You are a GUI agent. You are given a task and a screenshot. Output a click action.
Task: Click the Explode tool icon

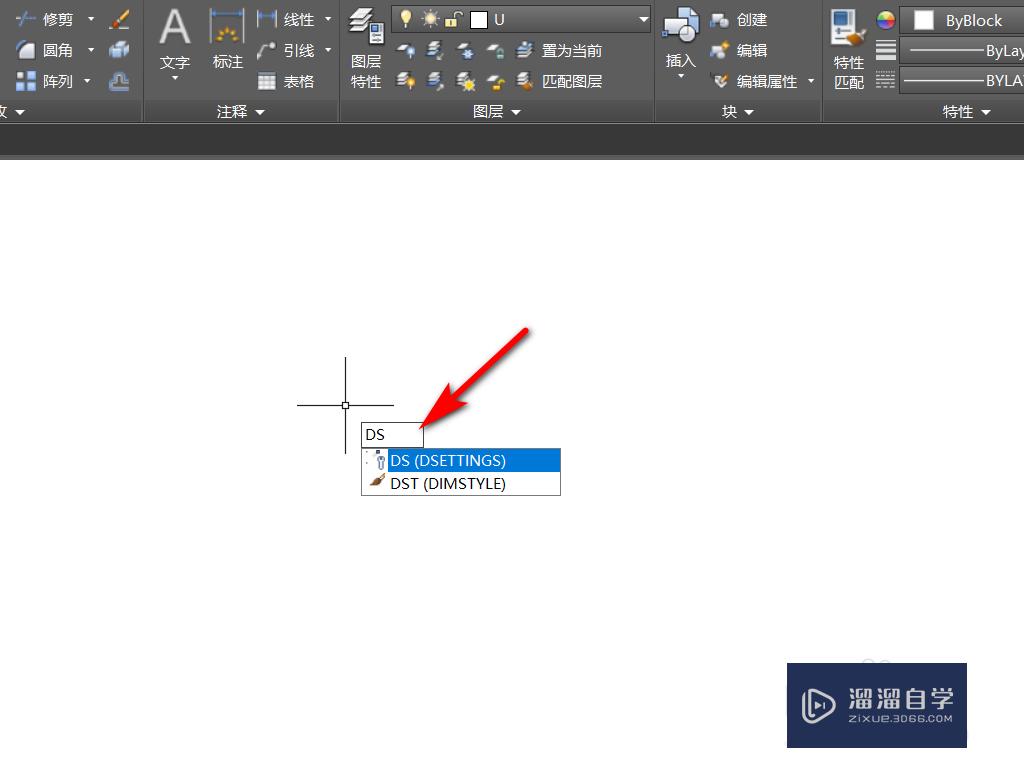tap(120, 50)
